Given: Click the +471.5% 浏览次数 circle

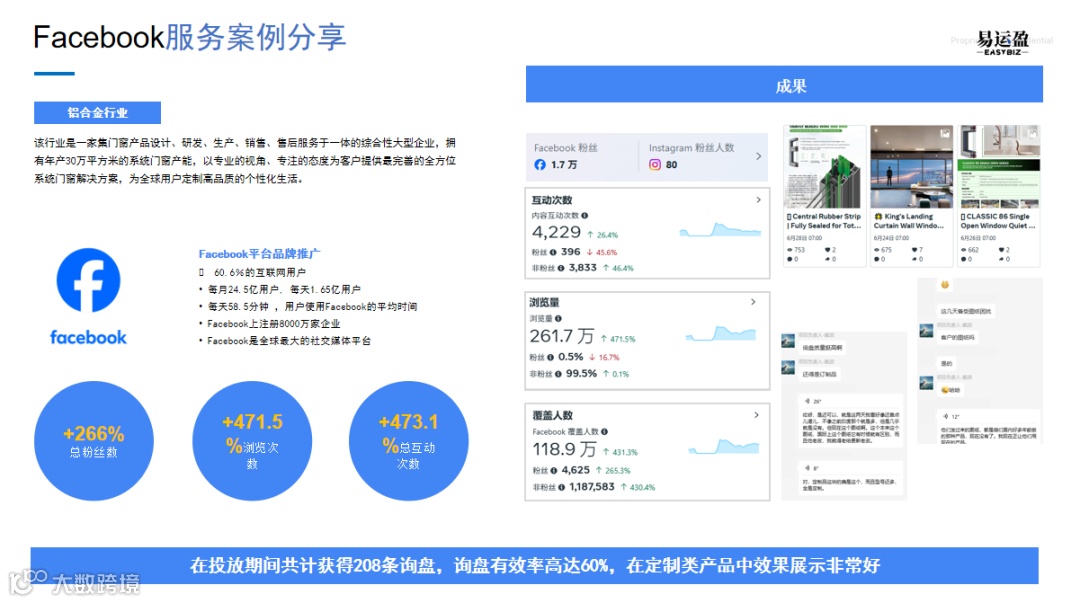Looking at the screenshot, I should point(252,441).
